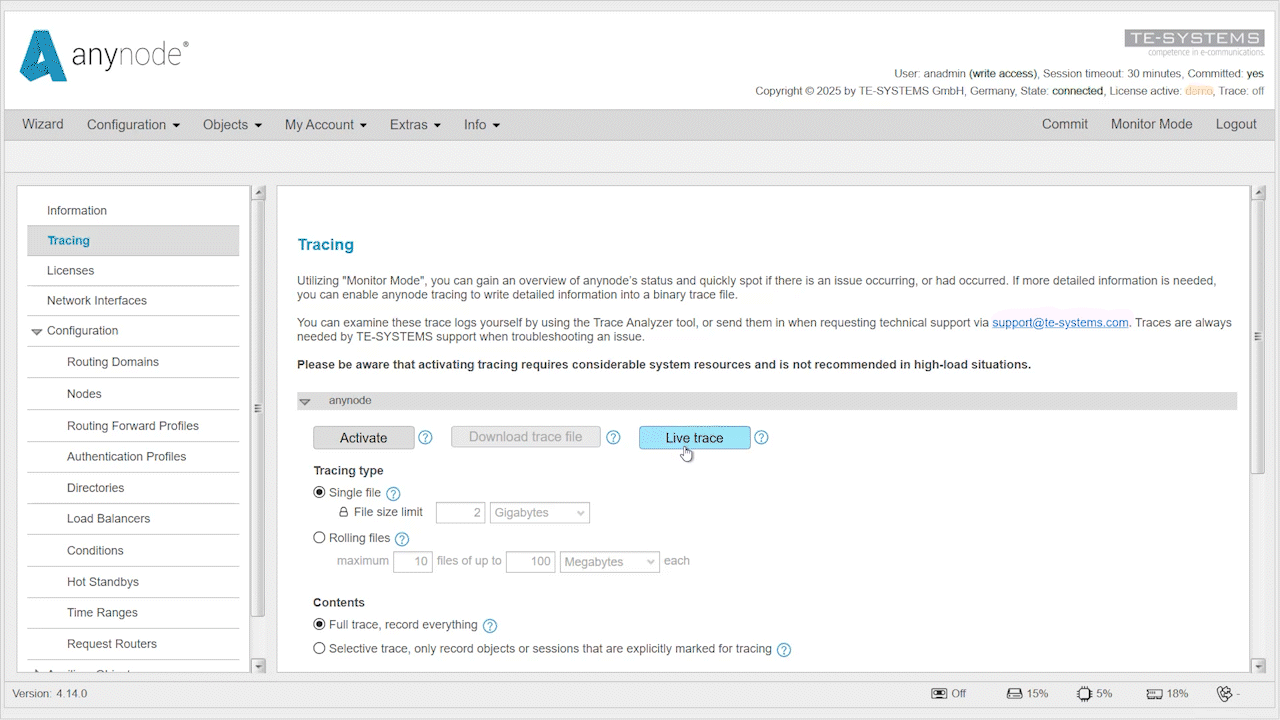Viewport: 1280px width, 720px height.
Task: Click the call activity icon in status bar
Action: (1224, 693)
